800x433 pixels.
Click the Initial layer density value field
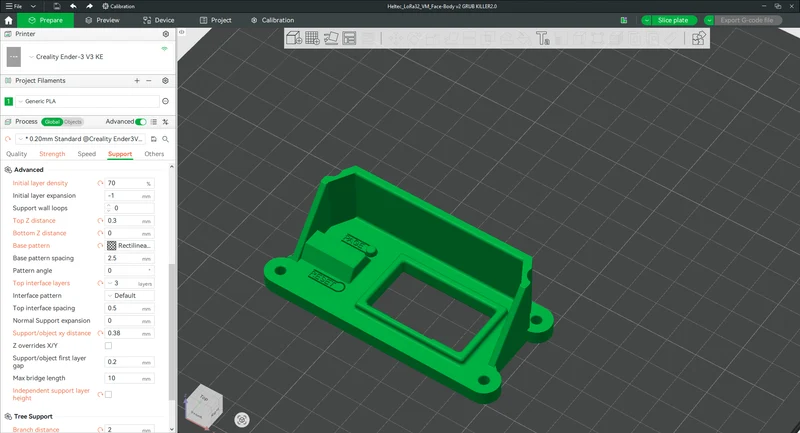coord(130,183)
